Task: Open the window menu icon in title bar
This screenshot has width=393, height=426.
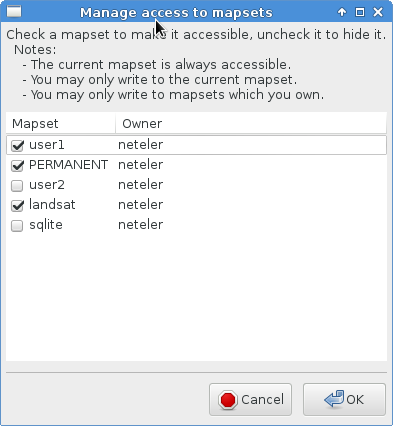Action: 14,12
